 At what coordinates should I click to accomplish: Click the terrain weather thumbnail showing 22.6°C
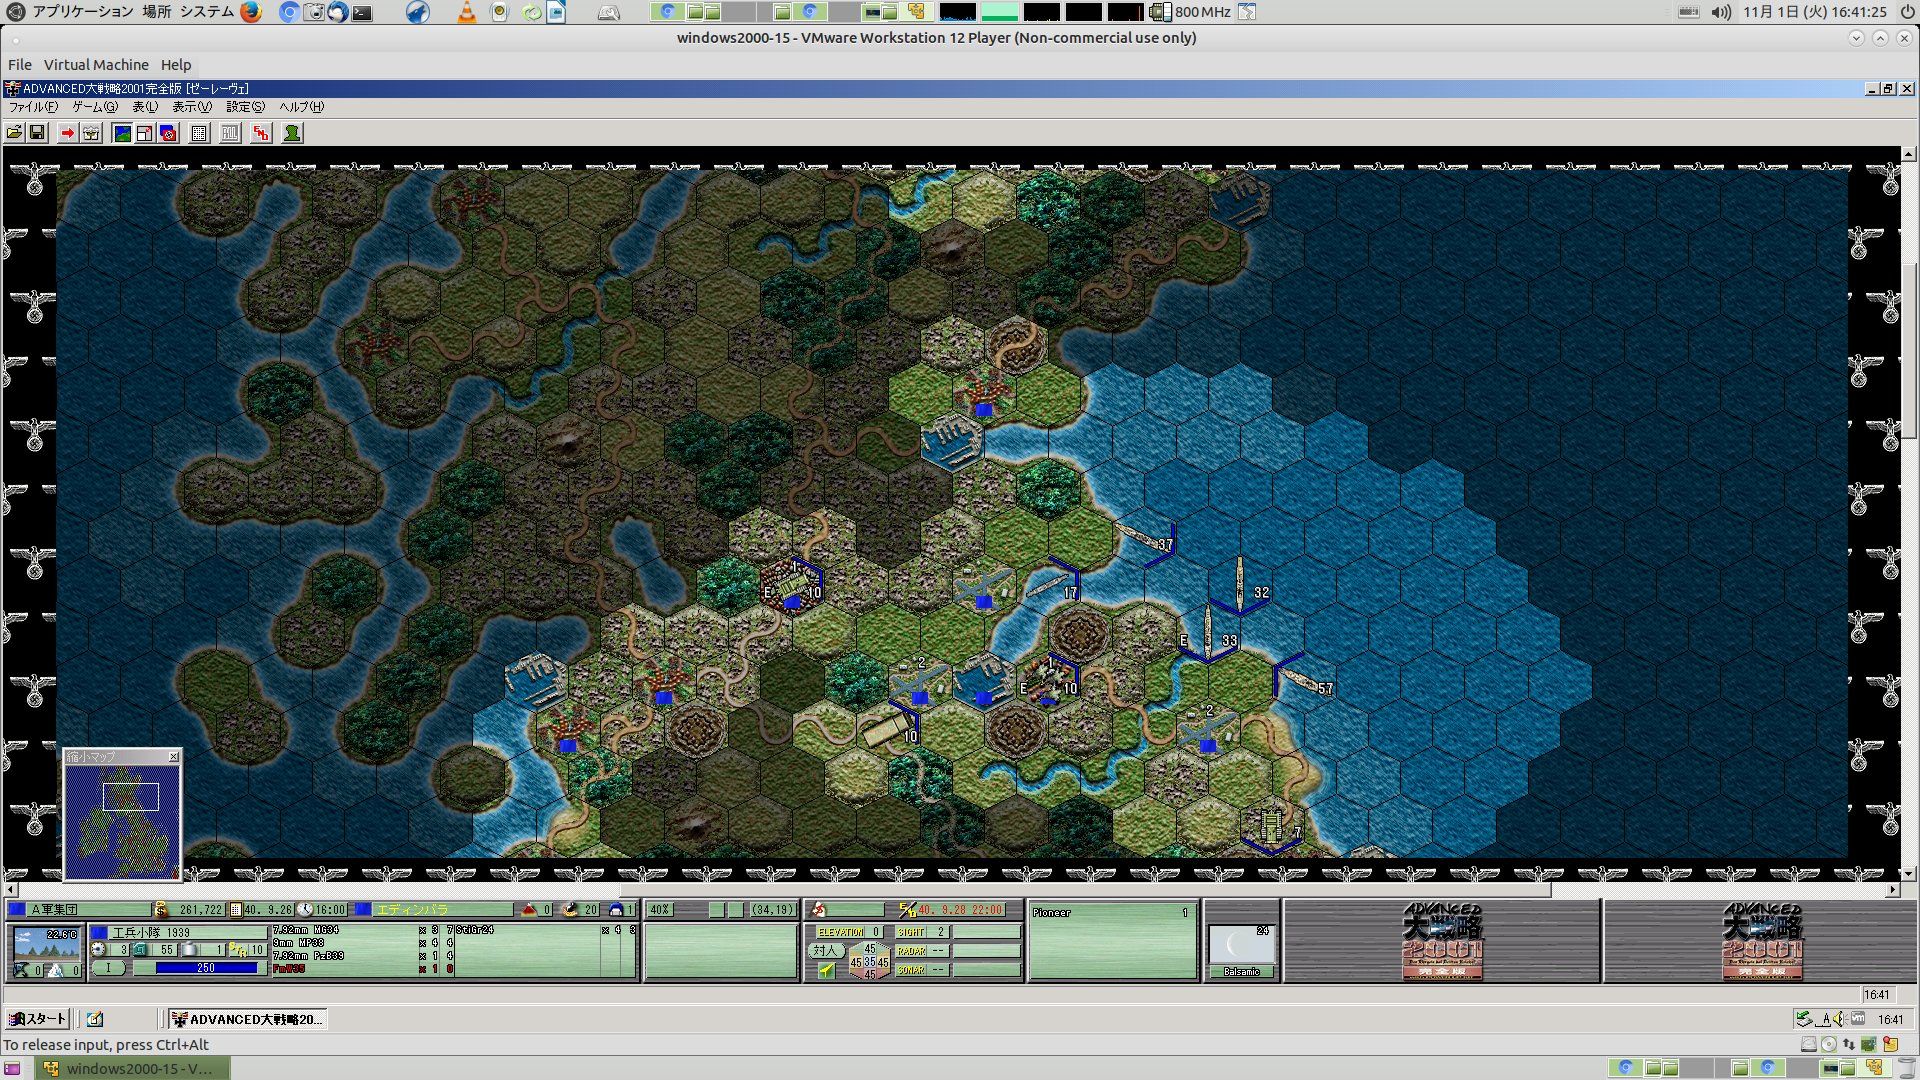47,943
